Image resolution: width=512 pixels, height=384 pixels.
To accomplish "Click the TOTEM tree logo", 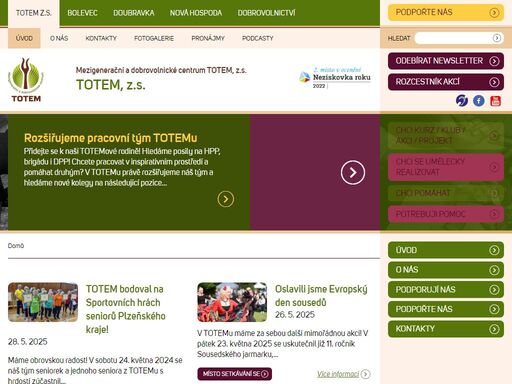I will 26,80.
